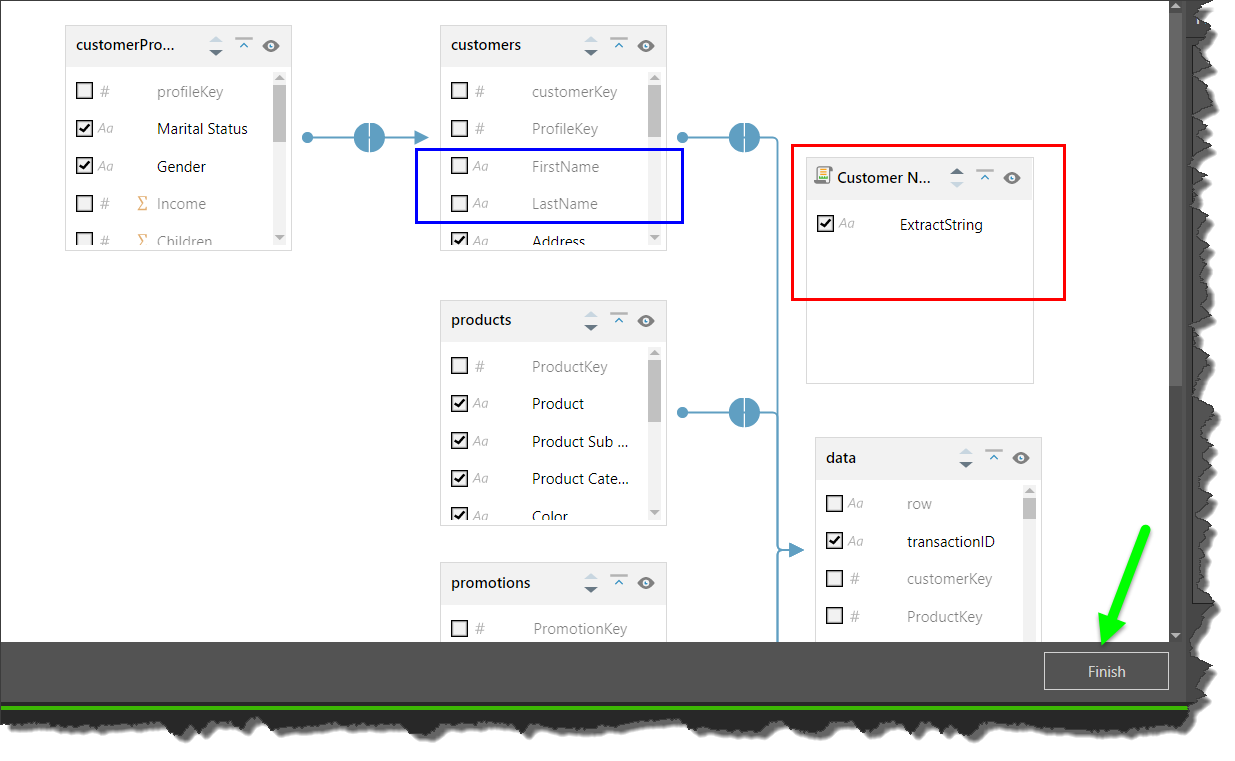Uncheck the Marital Status checkbox

85,128
